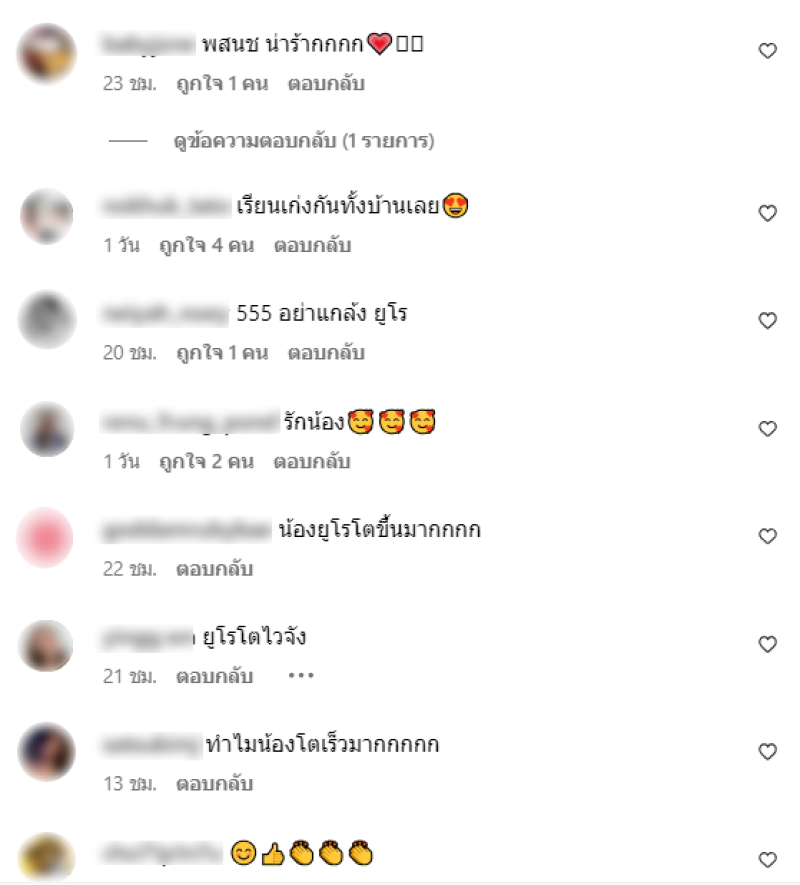
Task: Tap heart next to 'ยูโรโตไวจัง'
Action: pos(767,644)
